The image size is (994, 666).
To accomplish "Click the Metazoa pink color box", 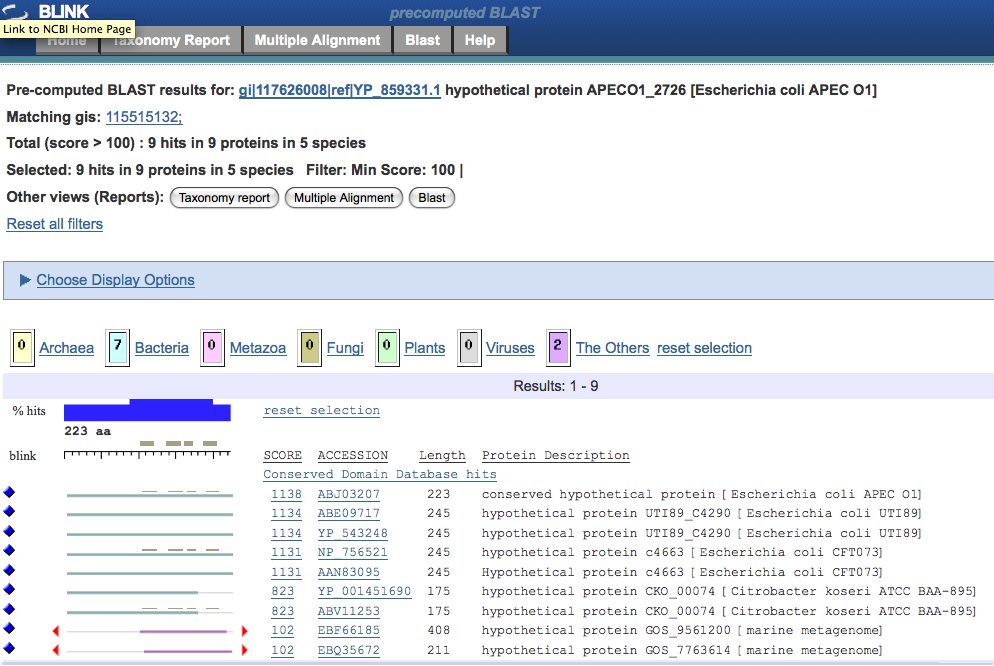I will [x=212, y=348].
